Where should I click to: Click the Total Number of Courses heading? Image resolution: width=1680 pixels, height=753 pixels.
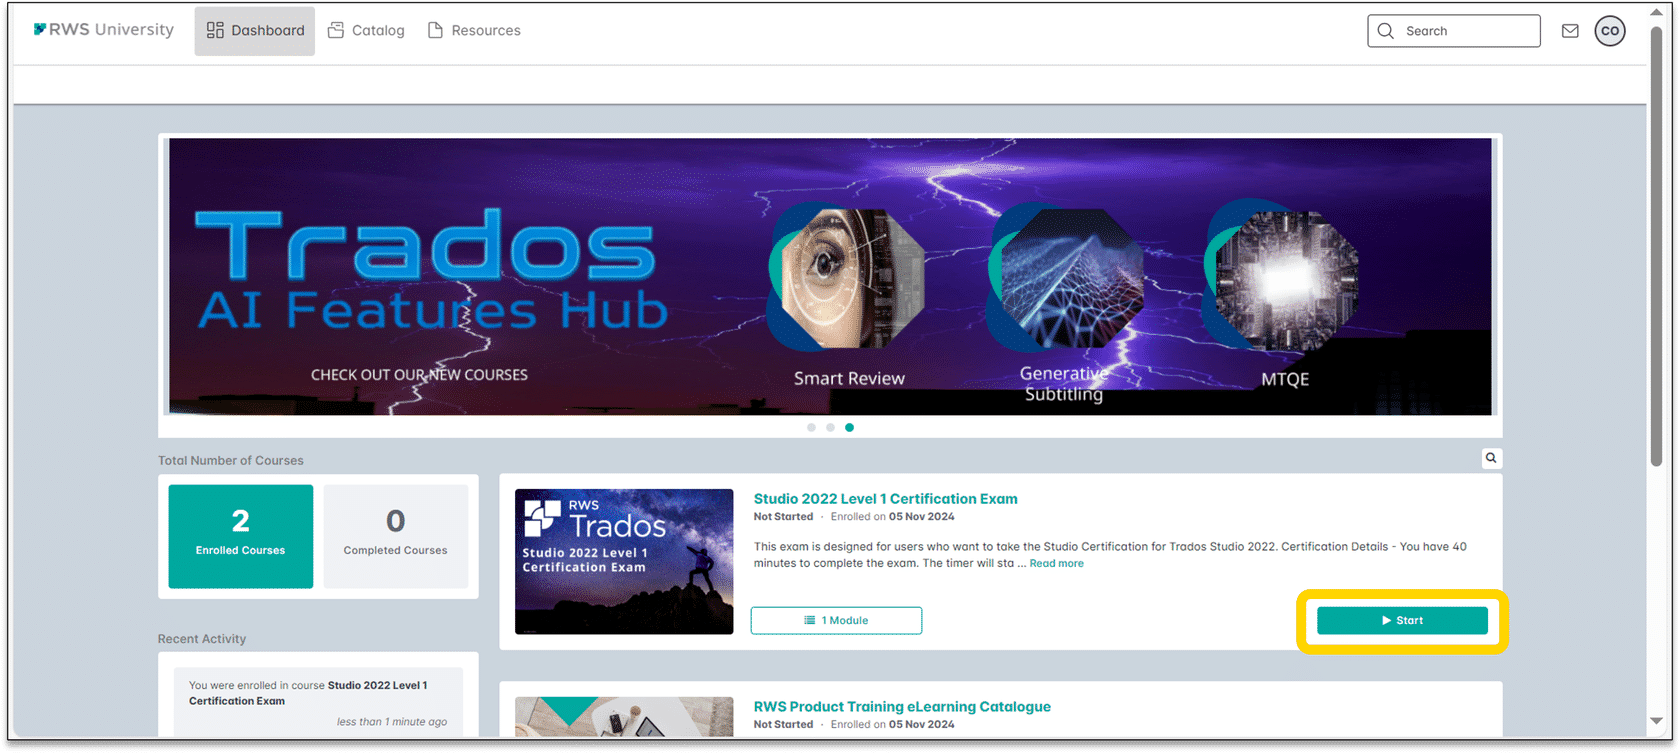231,461
